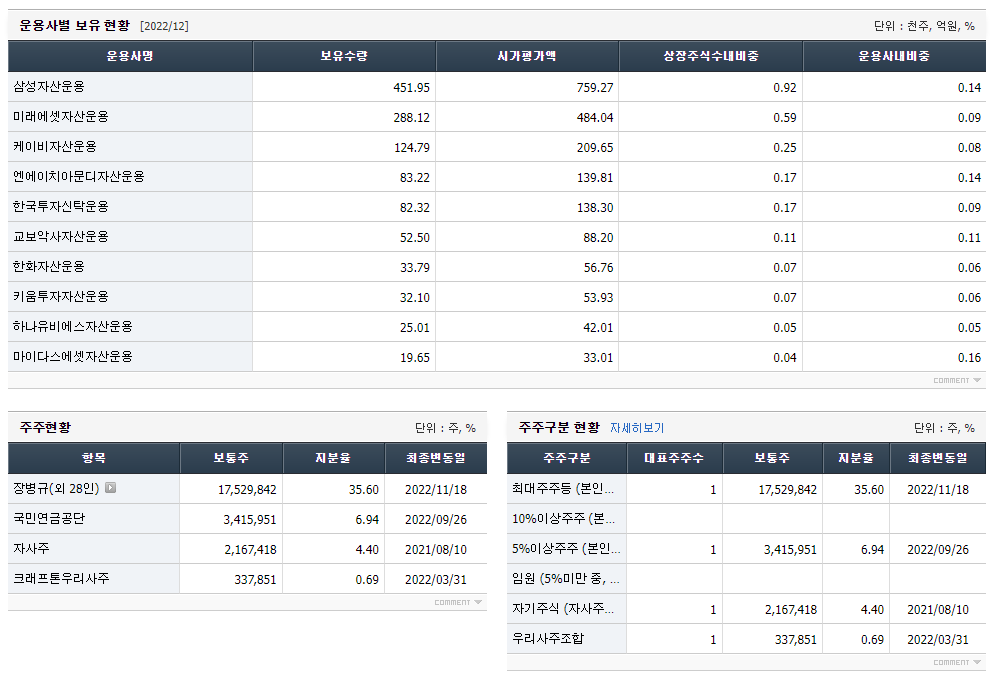Click the 운용사내비중 column header
The width and height of the screenshot is (990, 676).
tap(894, 56)
